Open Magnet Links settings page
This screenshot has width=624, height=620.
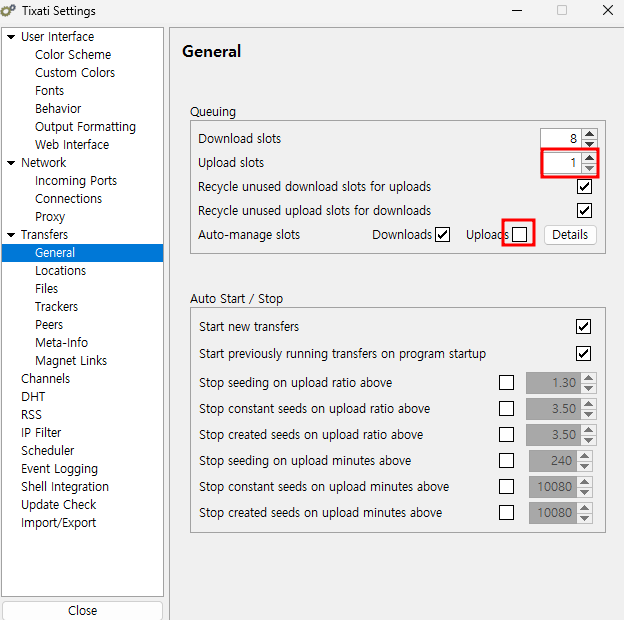[71, 361]
